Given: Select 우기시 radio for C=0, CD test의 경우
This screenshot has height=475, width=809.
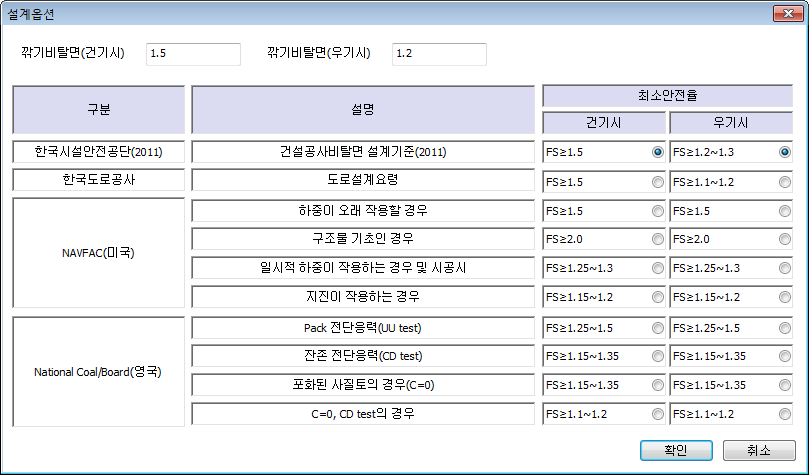Looking at the screenshot, I should (x=785, y=414).
